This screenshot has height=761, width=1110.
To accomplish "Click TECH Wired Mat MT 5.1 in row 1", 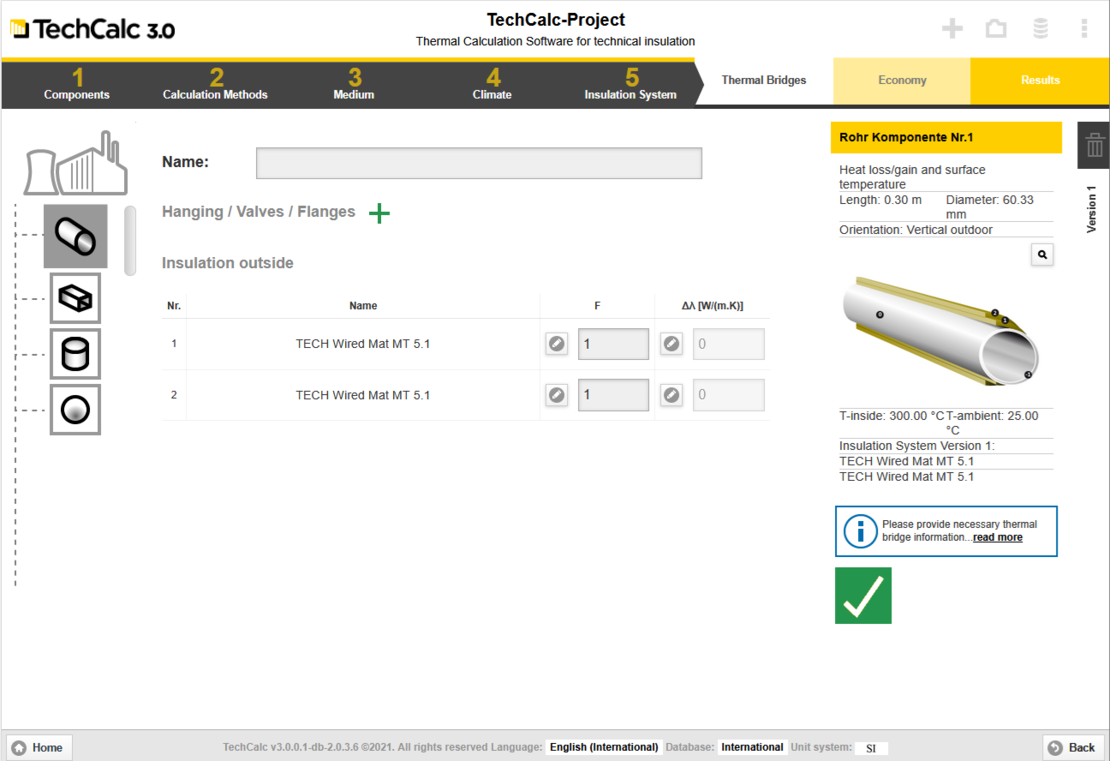I will pos(362,344).
